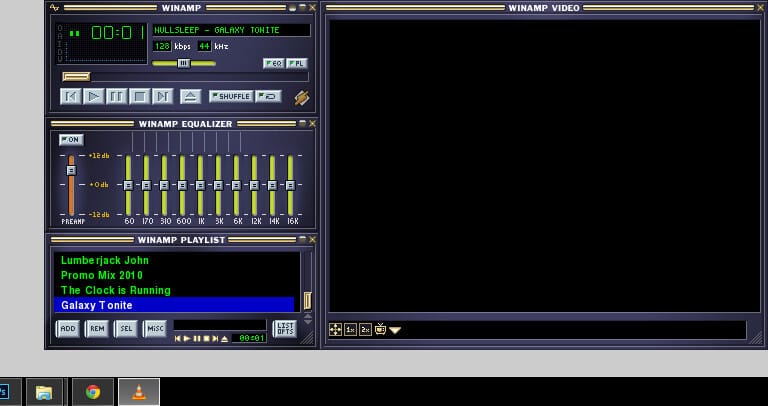The width and height of the screenshot is (768, 406).
Task: Set video size to 2x
Action: point(365,329)
